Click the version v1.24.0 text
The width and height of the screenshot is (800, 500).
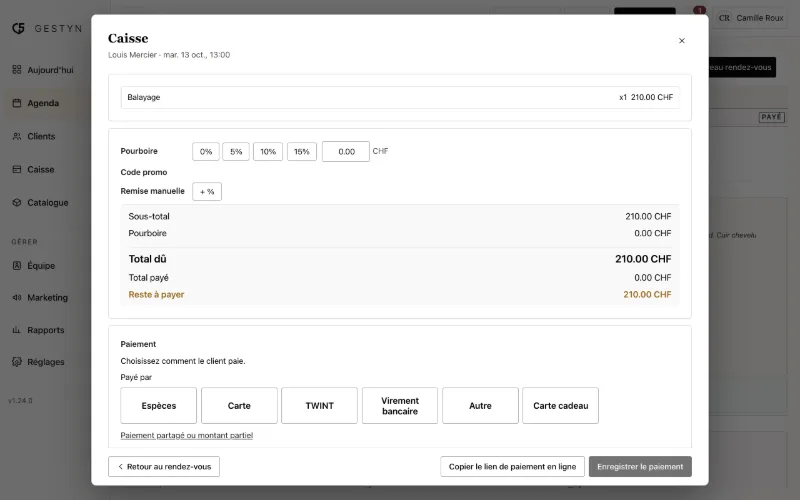tap(20, 401)
